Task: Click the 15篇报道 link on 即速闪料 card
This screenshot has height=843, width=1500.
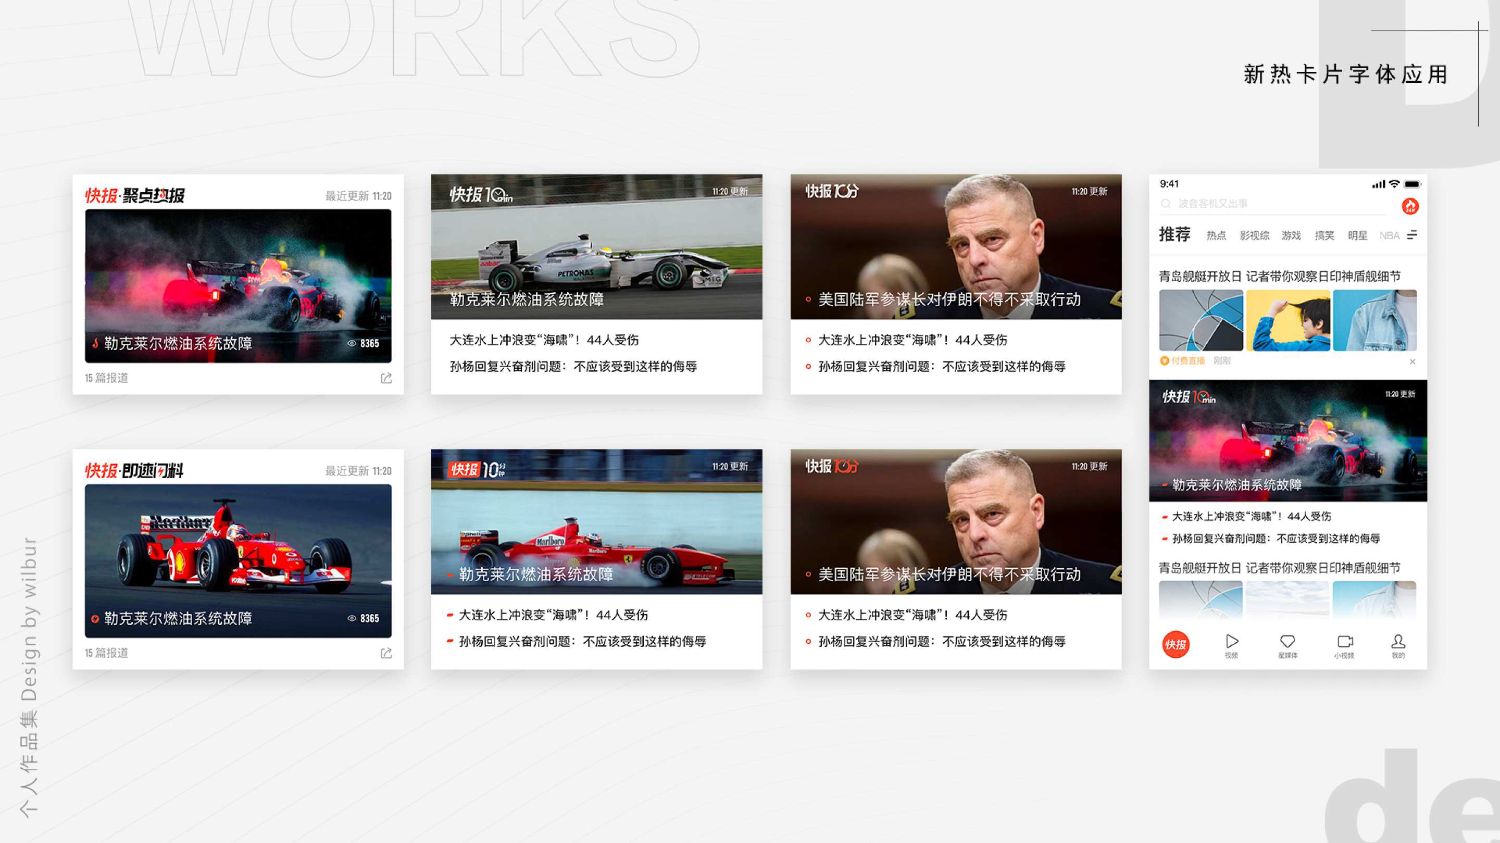Action: click(x=107, y=653)
